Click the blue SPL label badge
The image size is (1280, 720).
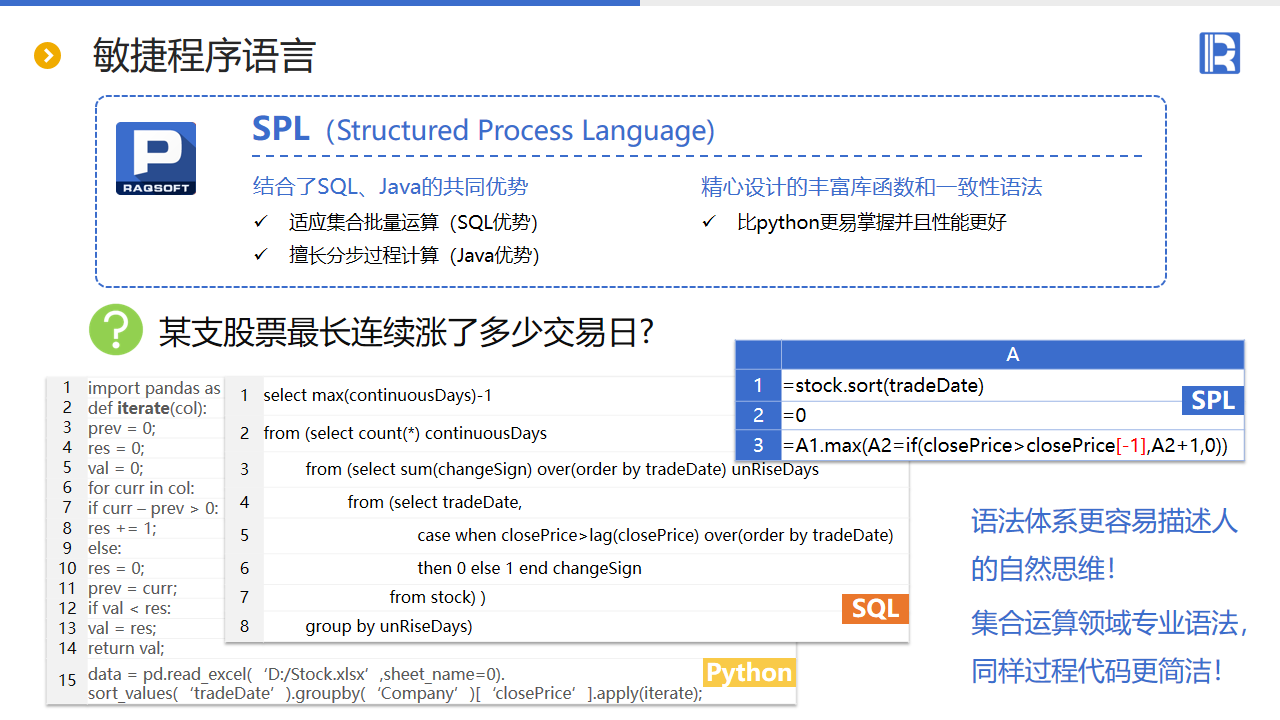click(1213, 400)
